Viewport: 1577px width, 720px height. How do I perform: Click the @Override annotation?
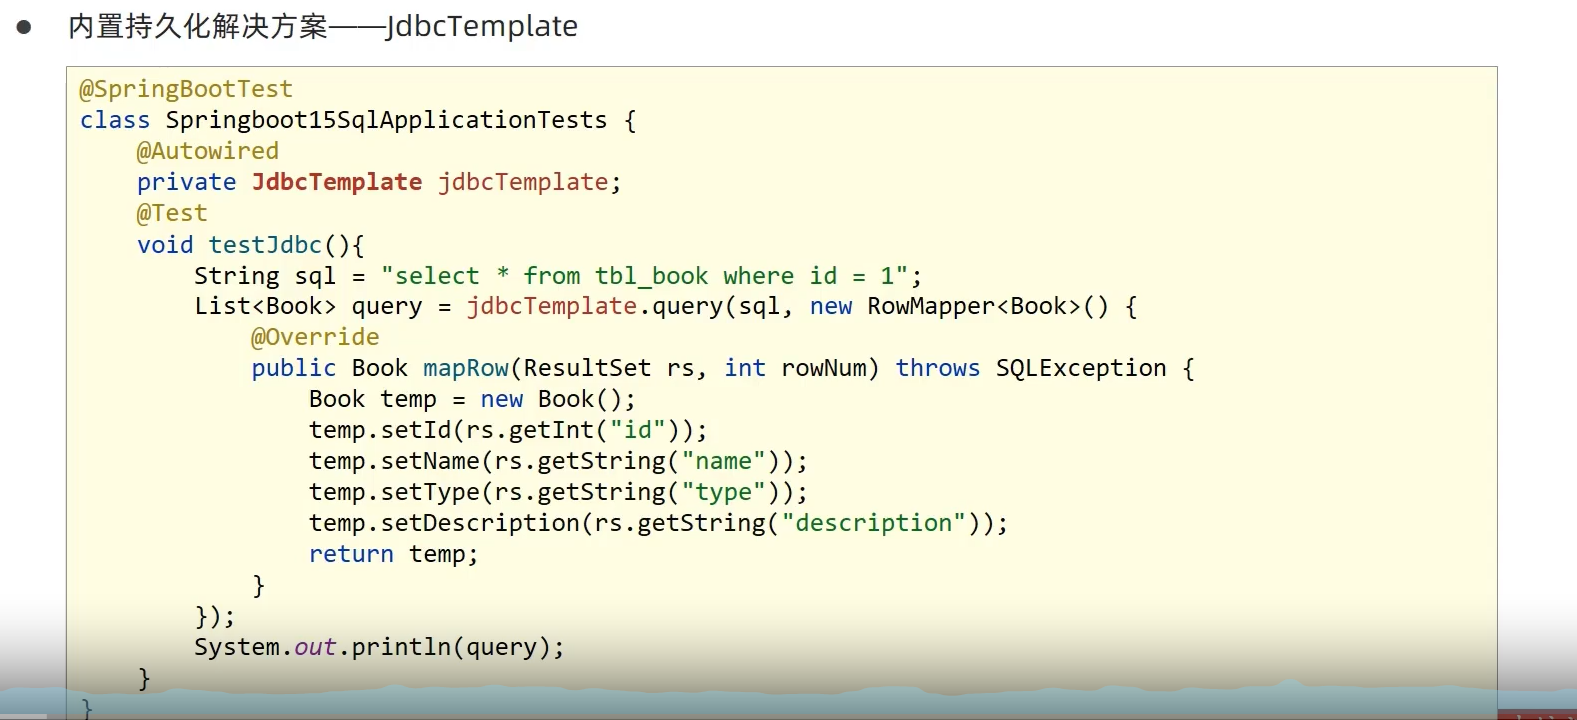click(x=315, y=337)
